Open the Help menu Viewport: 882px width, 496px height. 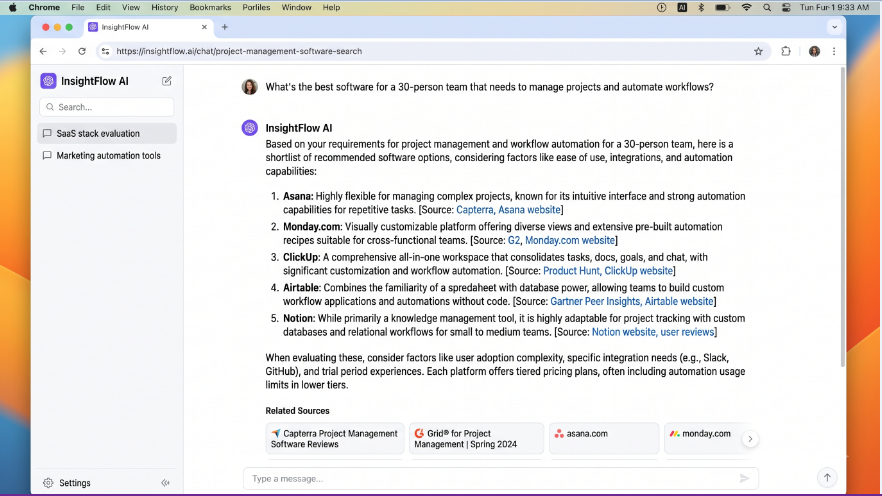pos(331,7)
